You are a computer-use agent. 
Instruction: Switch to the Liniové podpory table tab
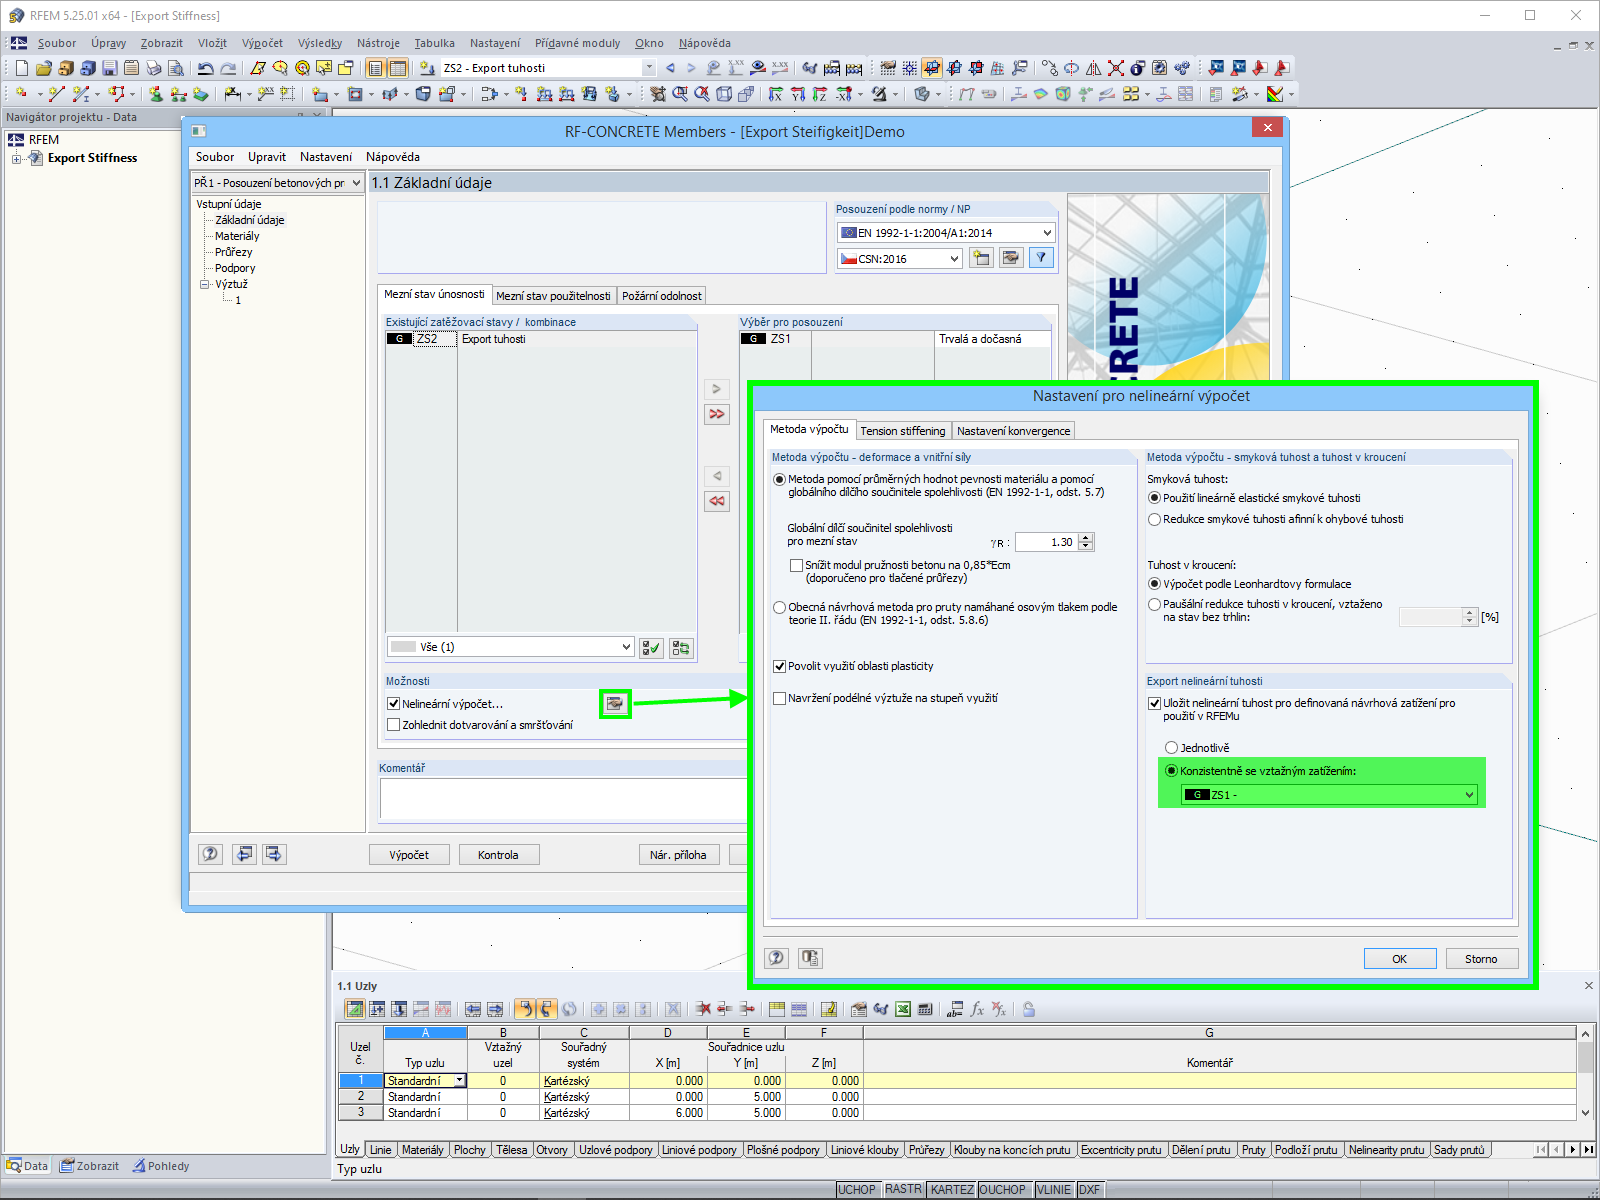[699, 1150]
